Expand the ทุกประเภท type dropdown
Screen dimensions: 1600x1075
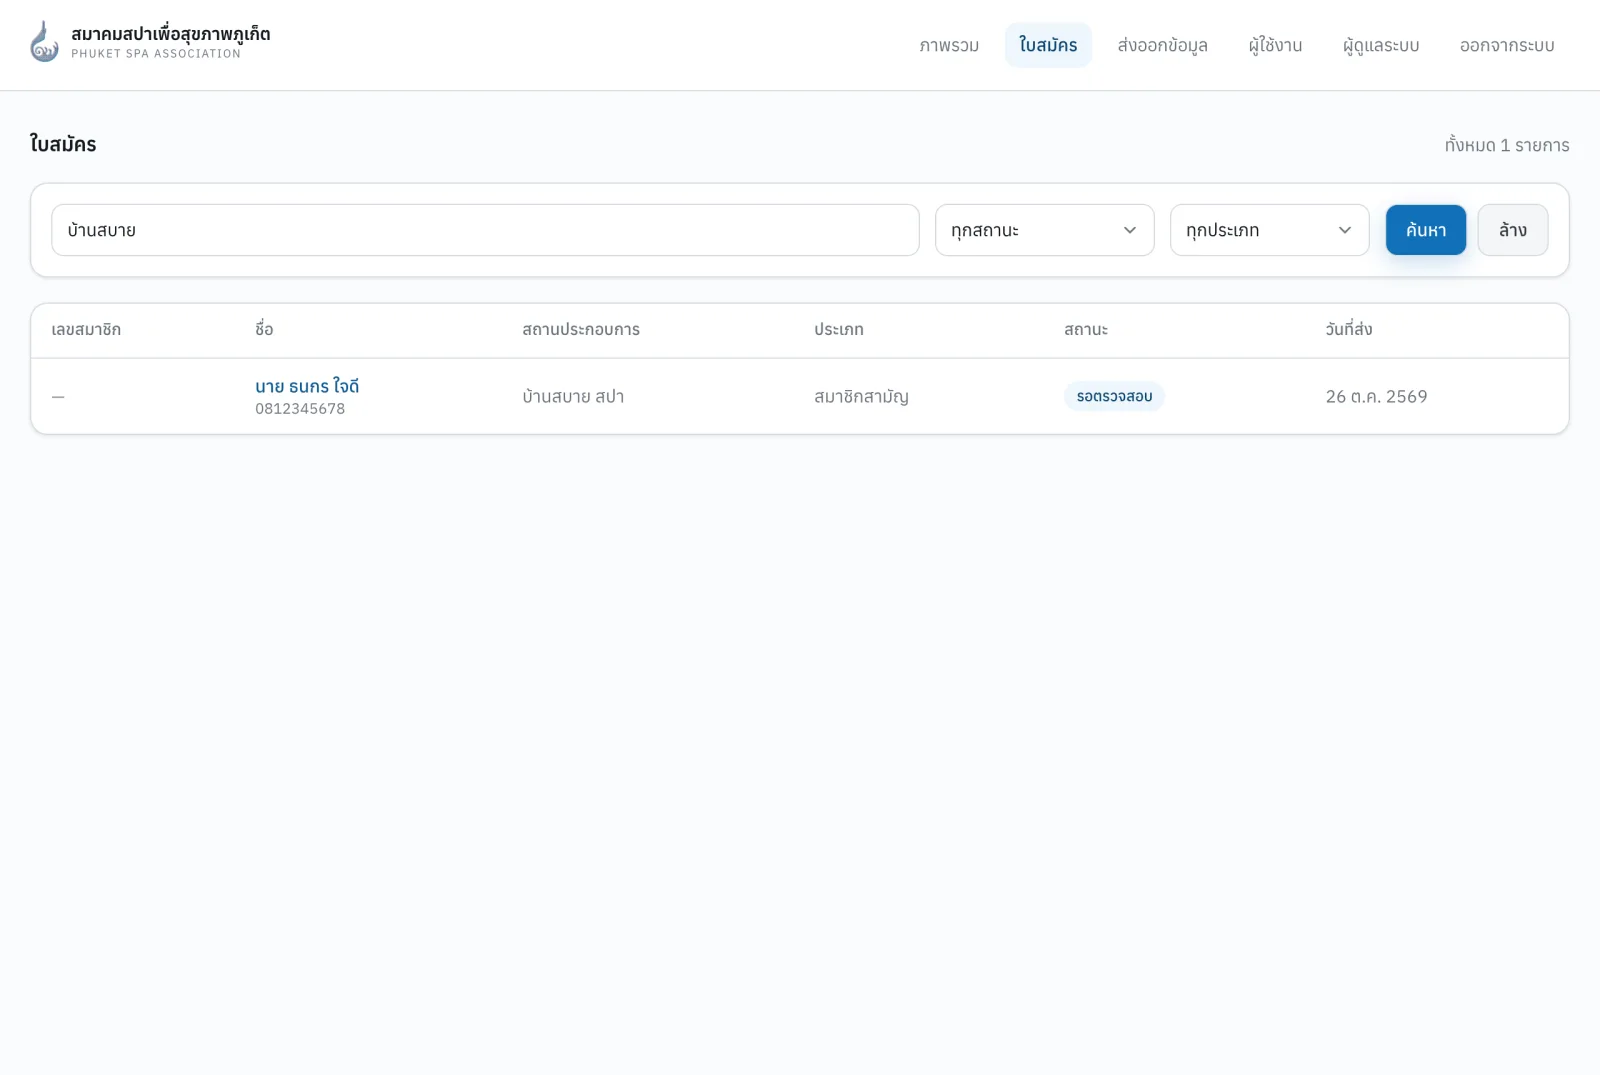[x=1269, y=230]
